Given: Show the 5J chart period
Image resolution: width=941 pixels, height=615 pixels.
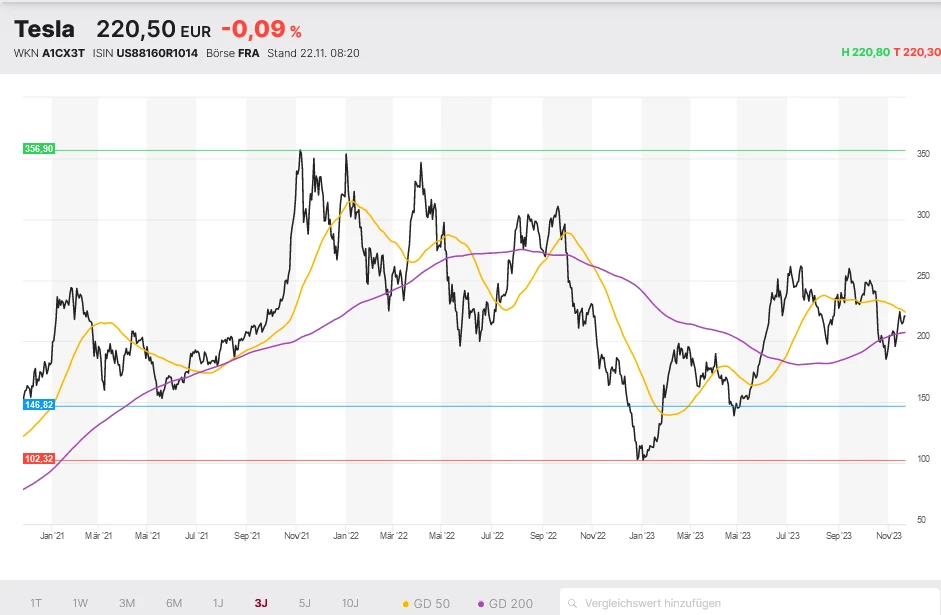Looking at the screenshot, I should click(305, 603).
